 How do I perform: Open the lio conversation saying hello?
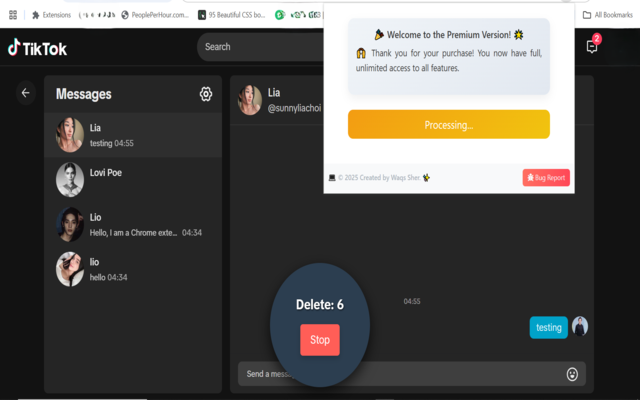tap(133, 269)
